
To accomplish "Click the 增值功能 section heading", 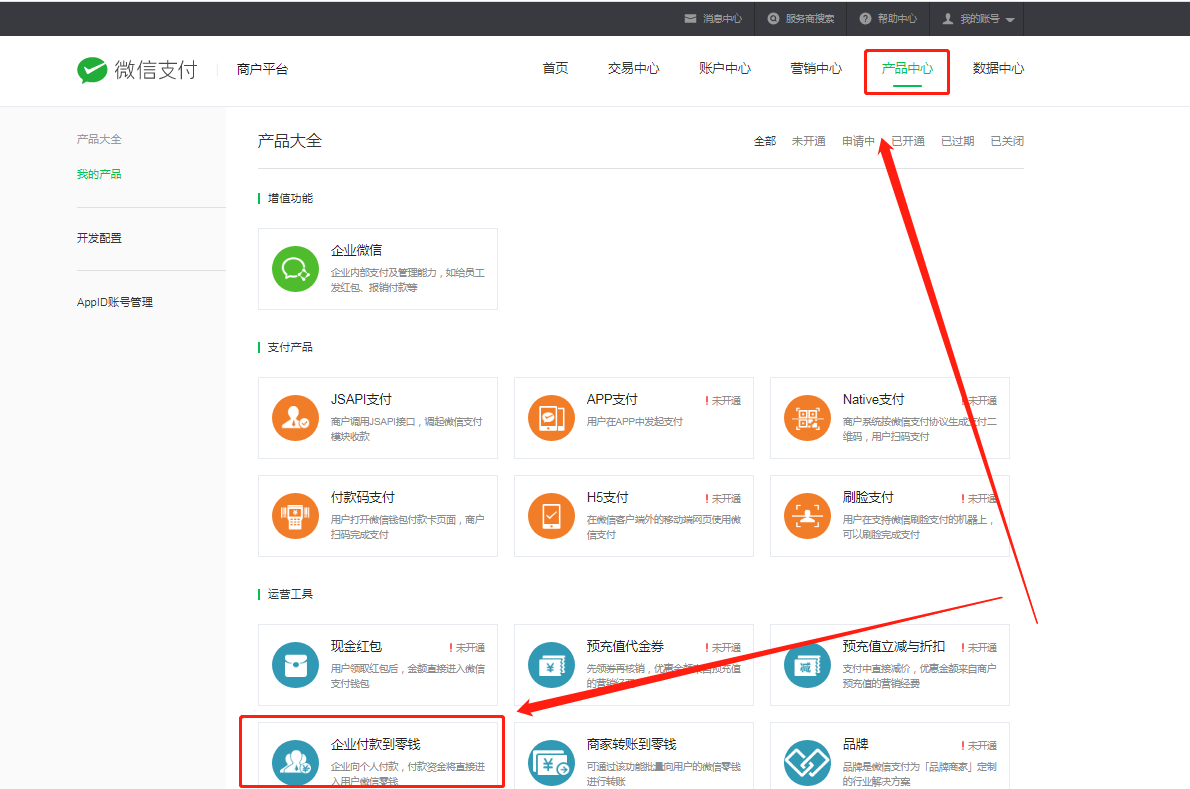I will click(x=290, y=198).
